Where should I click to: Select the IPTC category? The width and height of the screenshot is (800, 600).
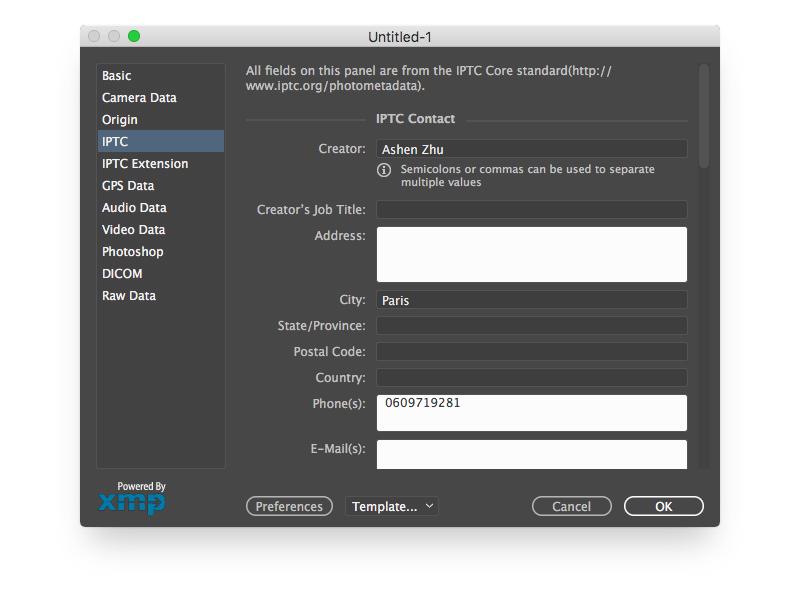click(x=160, y=141)
